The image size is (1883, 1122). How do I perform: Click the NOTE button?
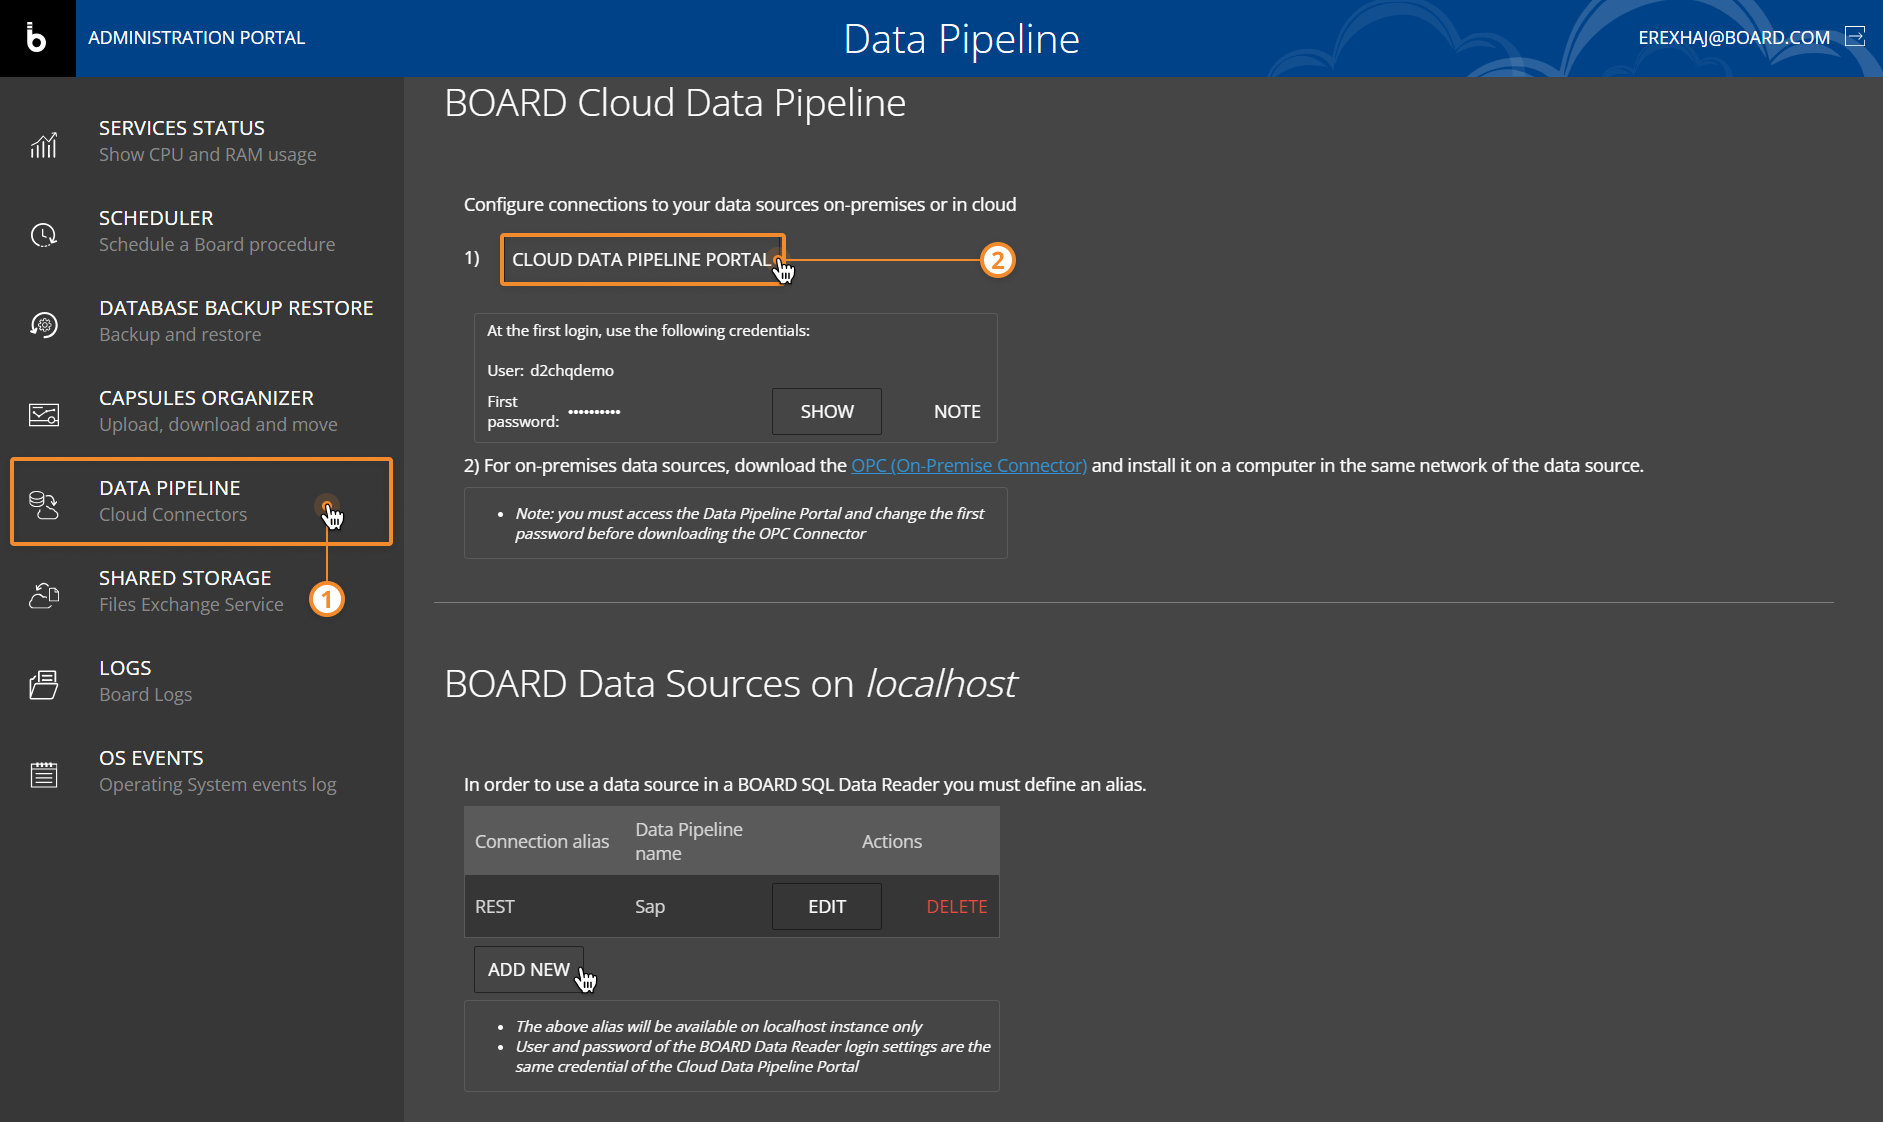pos(956,412)
